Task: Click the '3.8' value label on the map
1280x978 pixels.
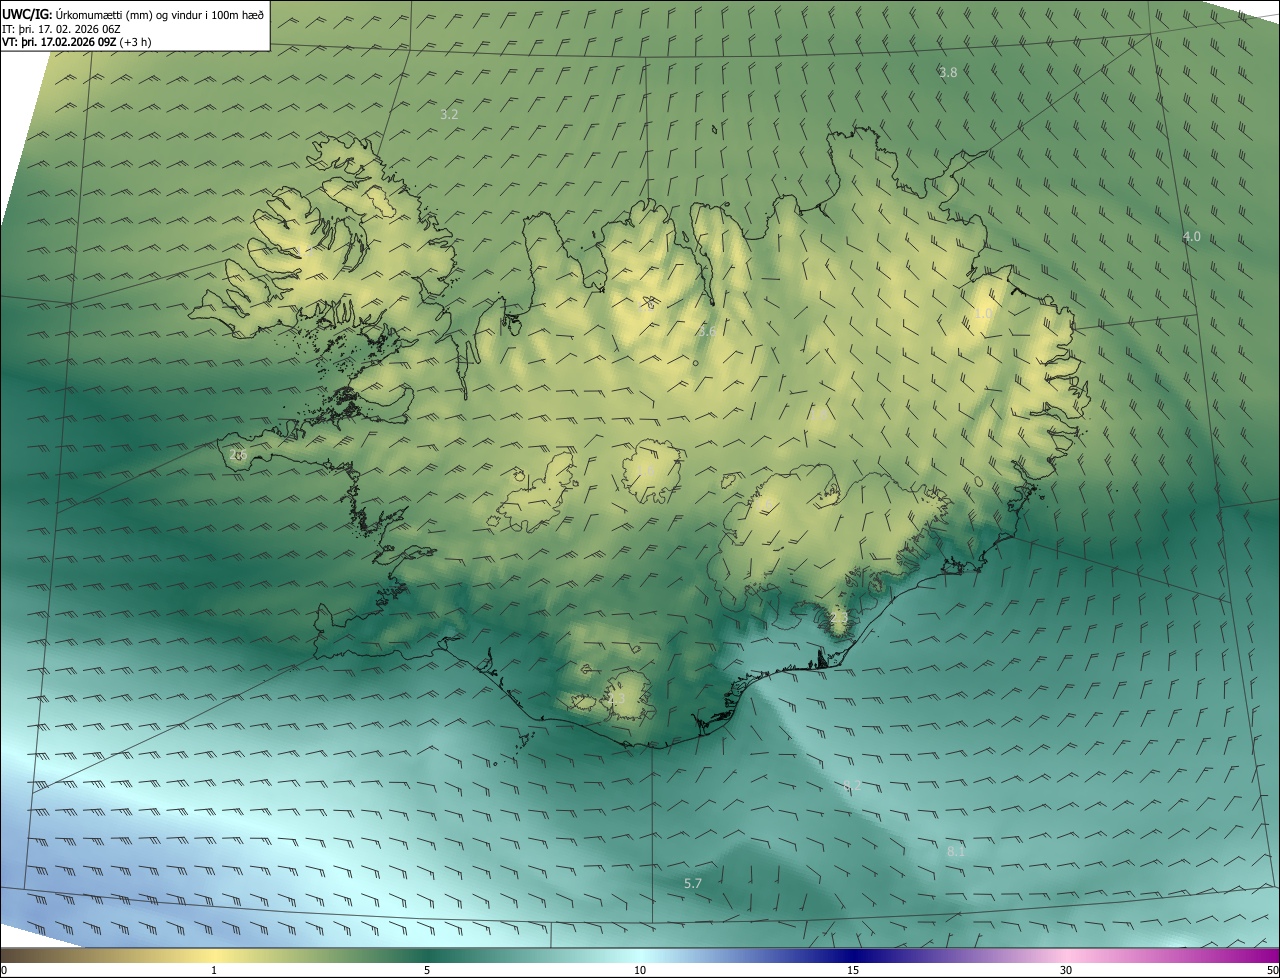Action: tap(948, 73)
